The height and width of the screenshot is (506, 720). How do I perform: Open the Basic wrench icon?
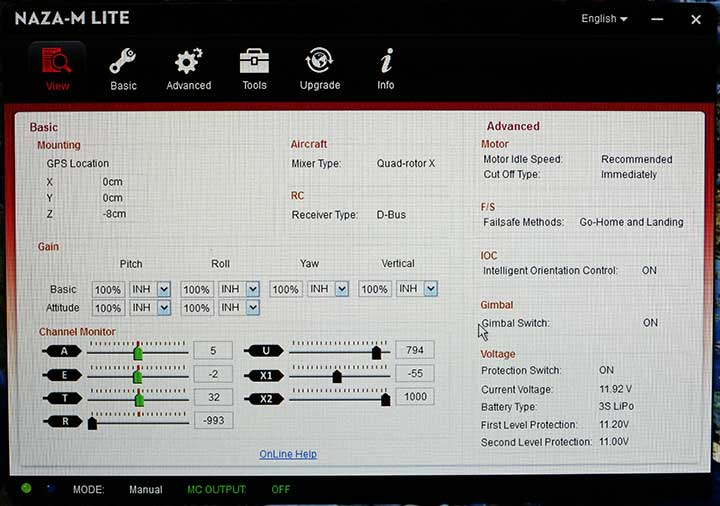point(123,61)
